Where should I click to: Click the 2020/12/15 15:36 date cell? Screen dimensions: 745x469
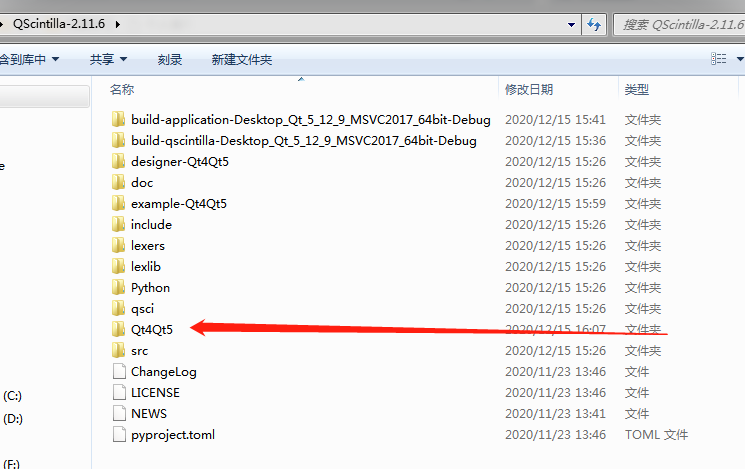[x=555, y=141]
